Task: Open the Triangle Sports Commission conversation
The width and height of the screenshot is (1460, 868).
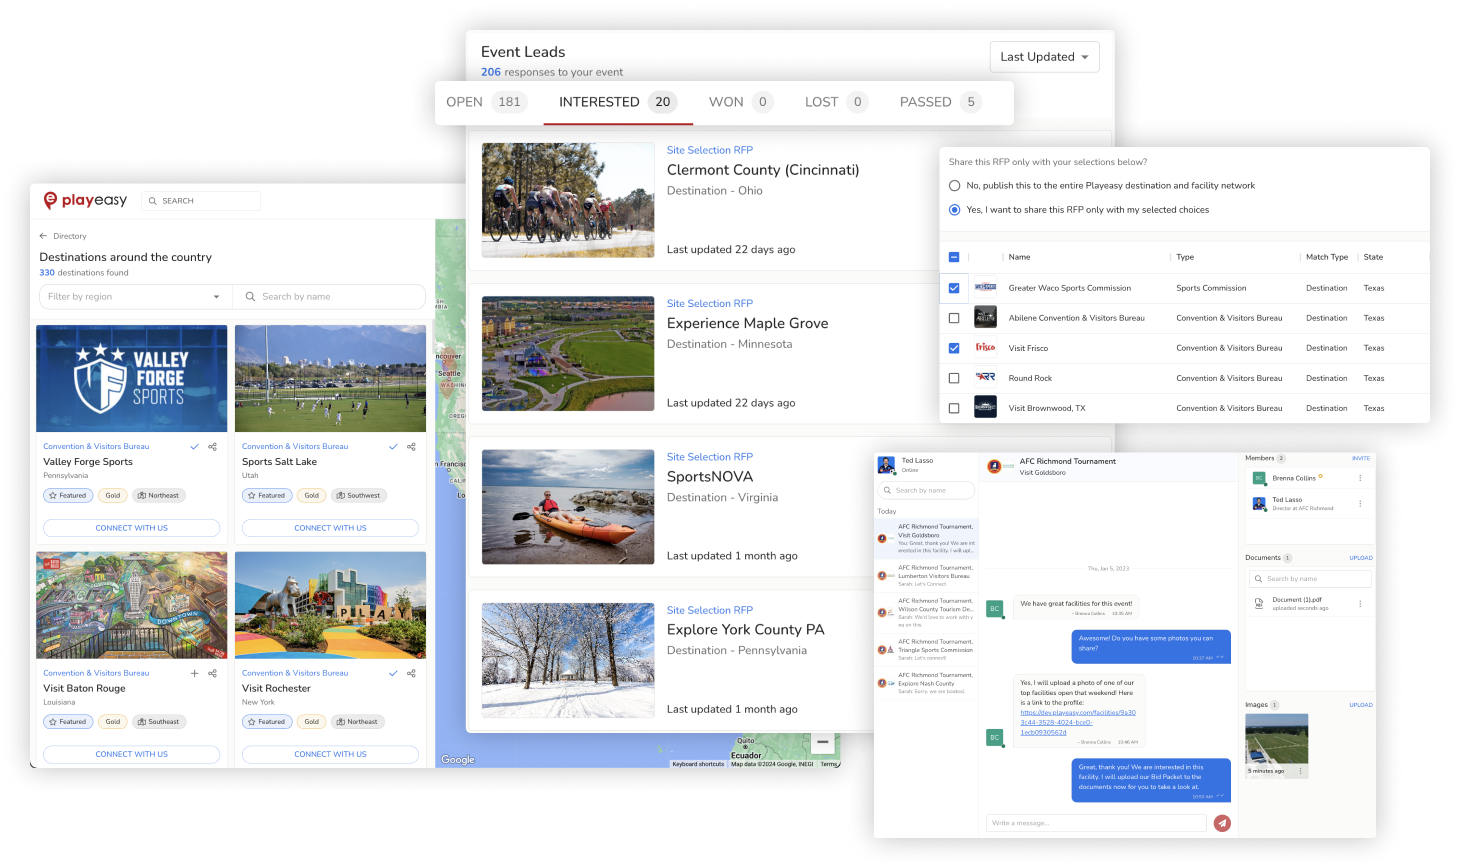Action: [926, 650]
